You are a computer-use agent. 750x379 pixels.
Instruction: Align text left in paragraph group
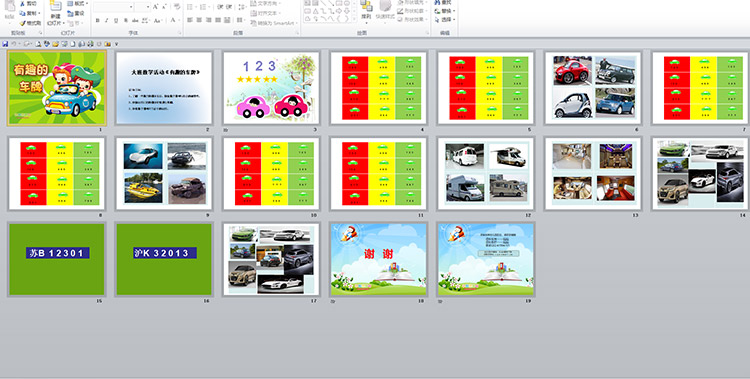[x=190, y=21]
